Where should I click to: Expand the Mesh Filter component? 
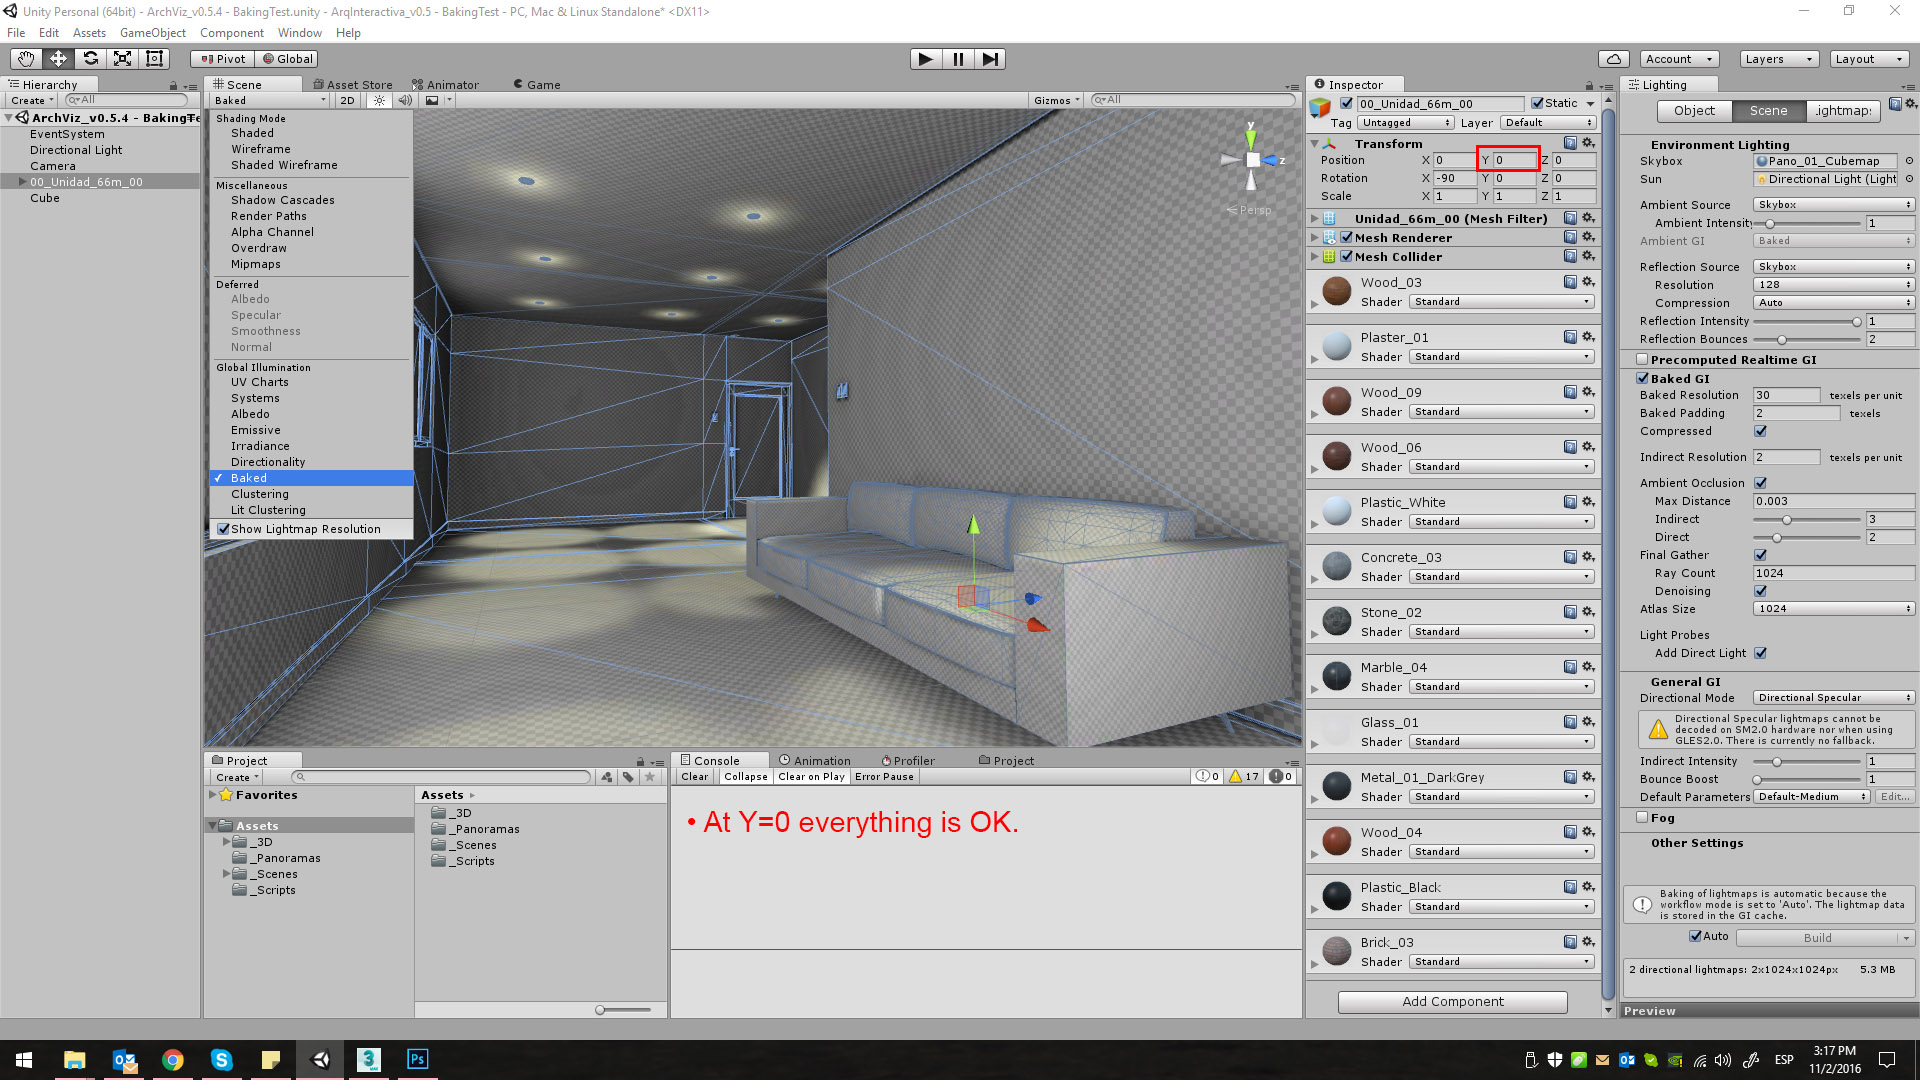click(x=1314, y=218)
